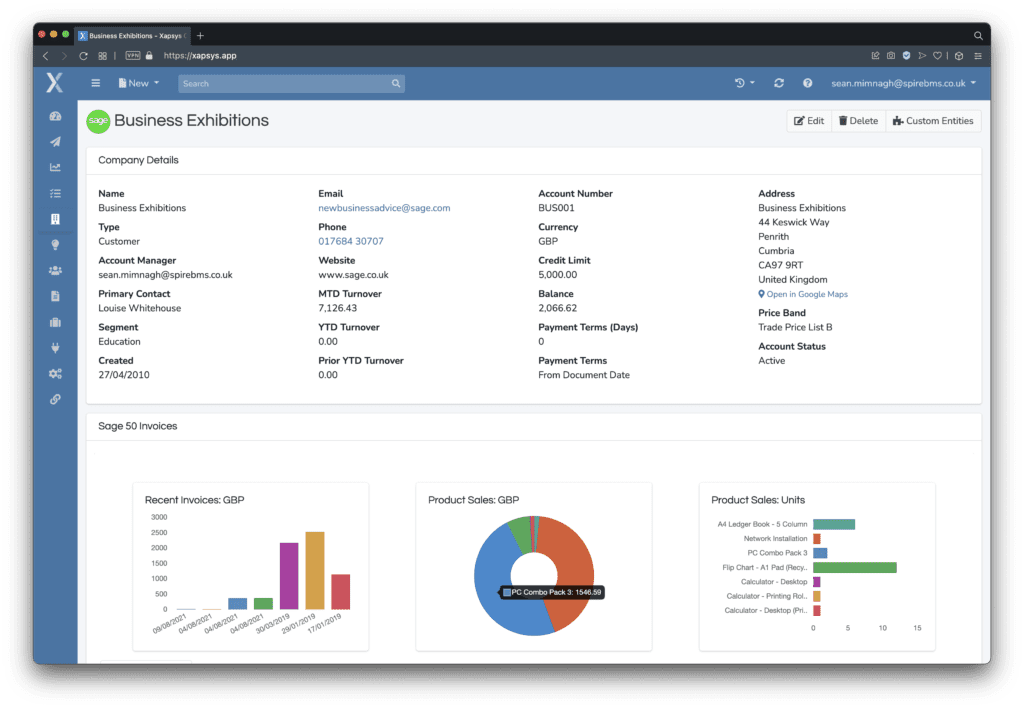The height and width of the screenshot is (708, 1024).
Task: Click the yellow 29/01/2019 invoice bar
Action: point(315,571)
